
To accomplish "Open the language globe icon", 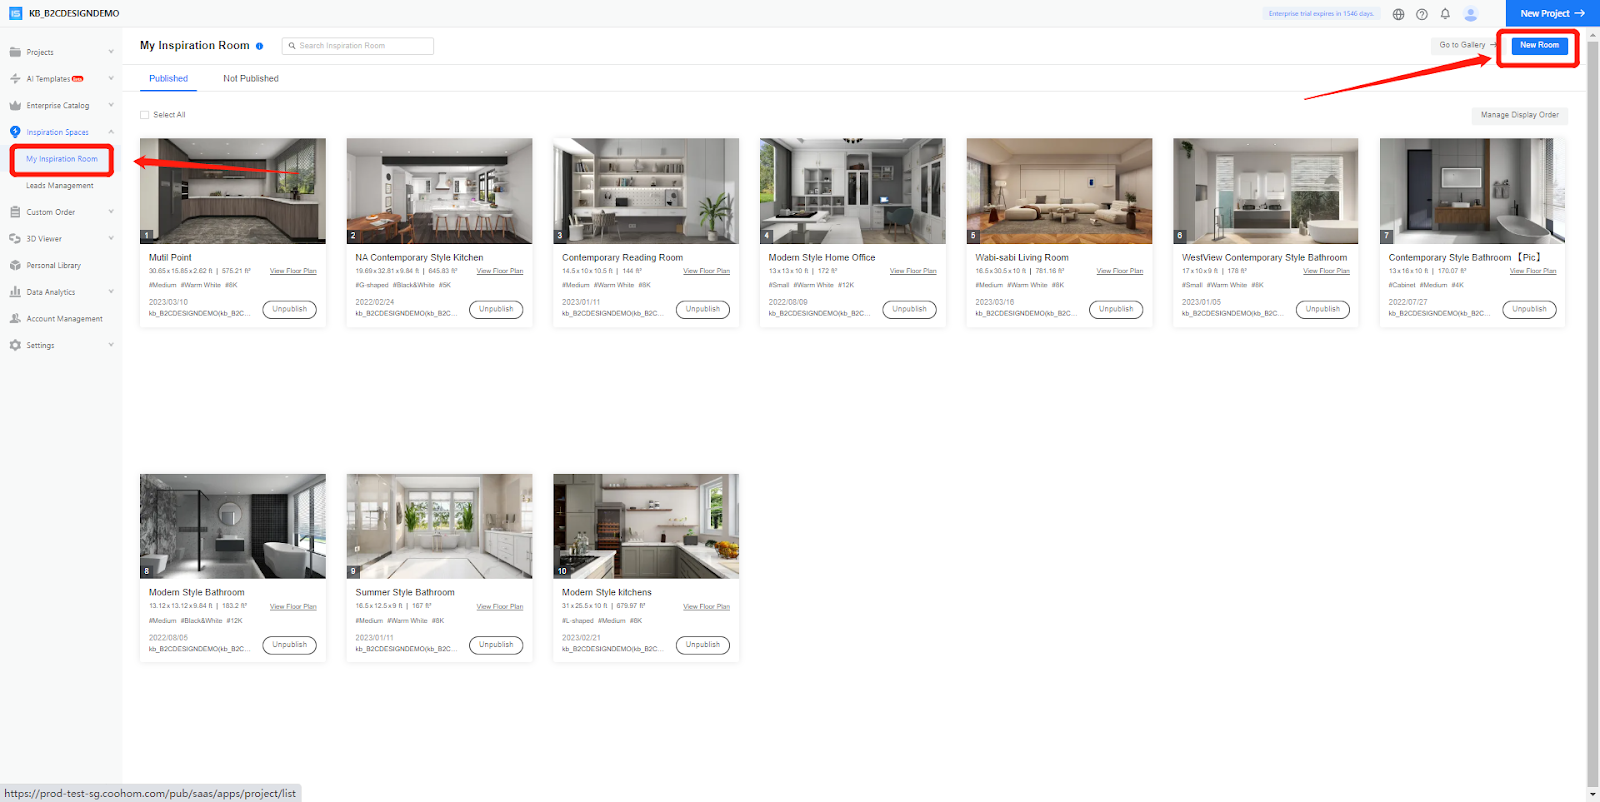I will pyautogui.click(x=1398, y=14).
